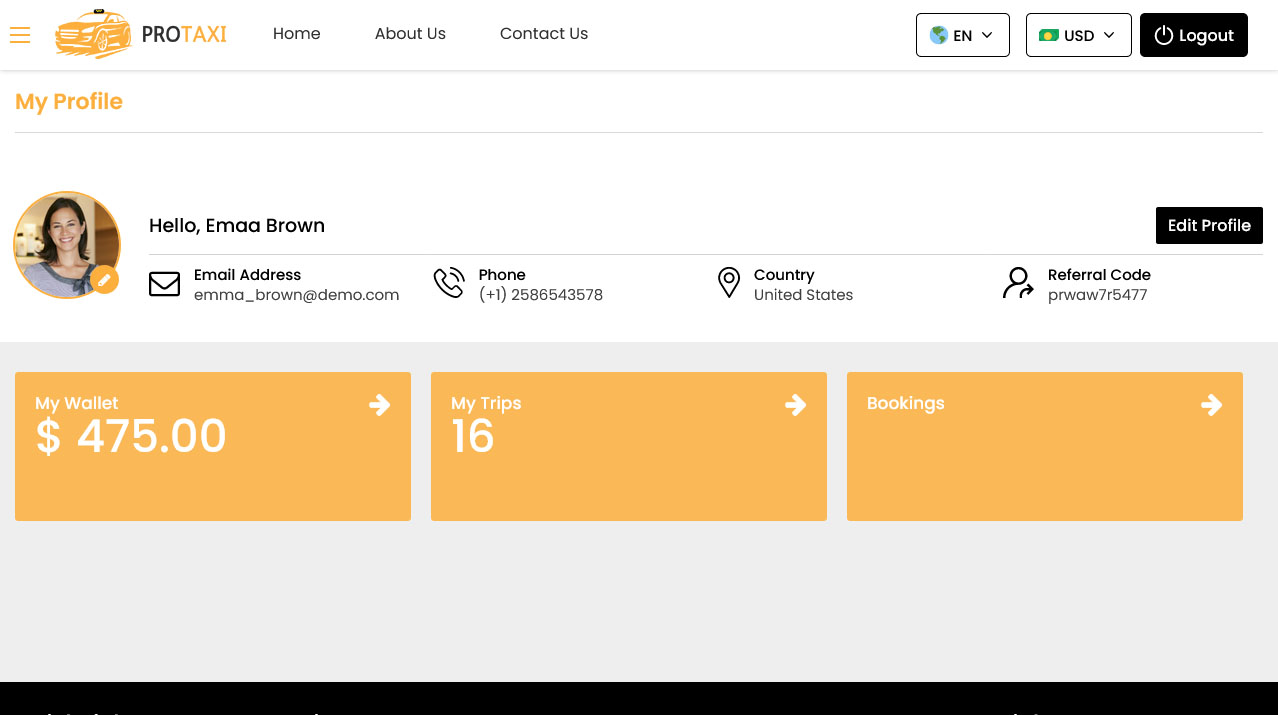This screenshot has width=1278, height=715.
Task: Expand the USD currency dropdown
Action: point(1079,35)
